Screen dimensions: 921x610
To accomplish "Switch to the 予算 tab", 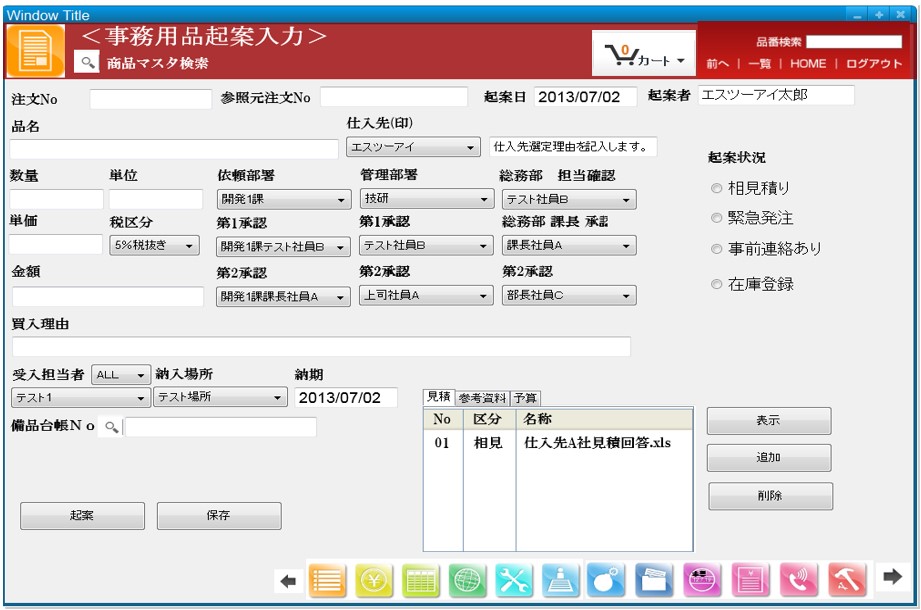I will pos(526,398).
